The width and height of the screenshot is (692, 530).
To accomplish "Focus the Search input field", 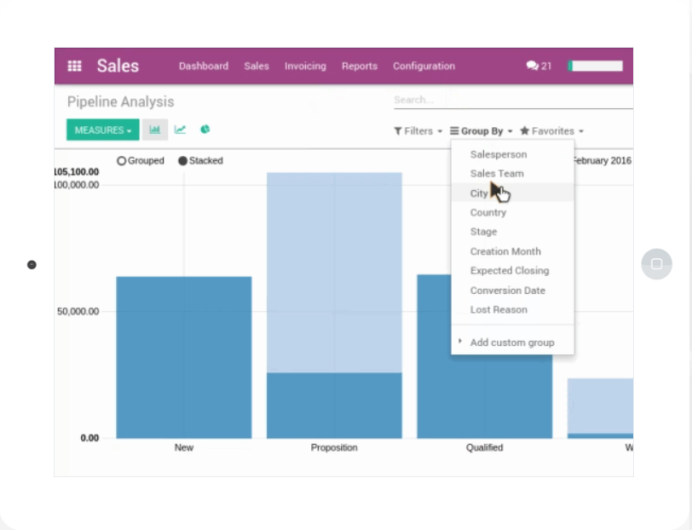I will tap(510, 100).
